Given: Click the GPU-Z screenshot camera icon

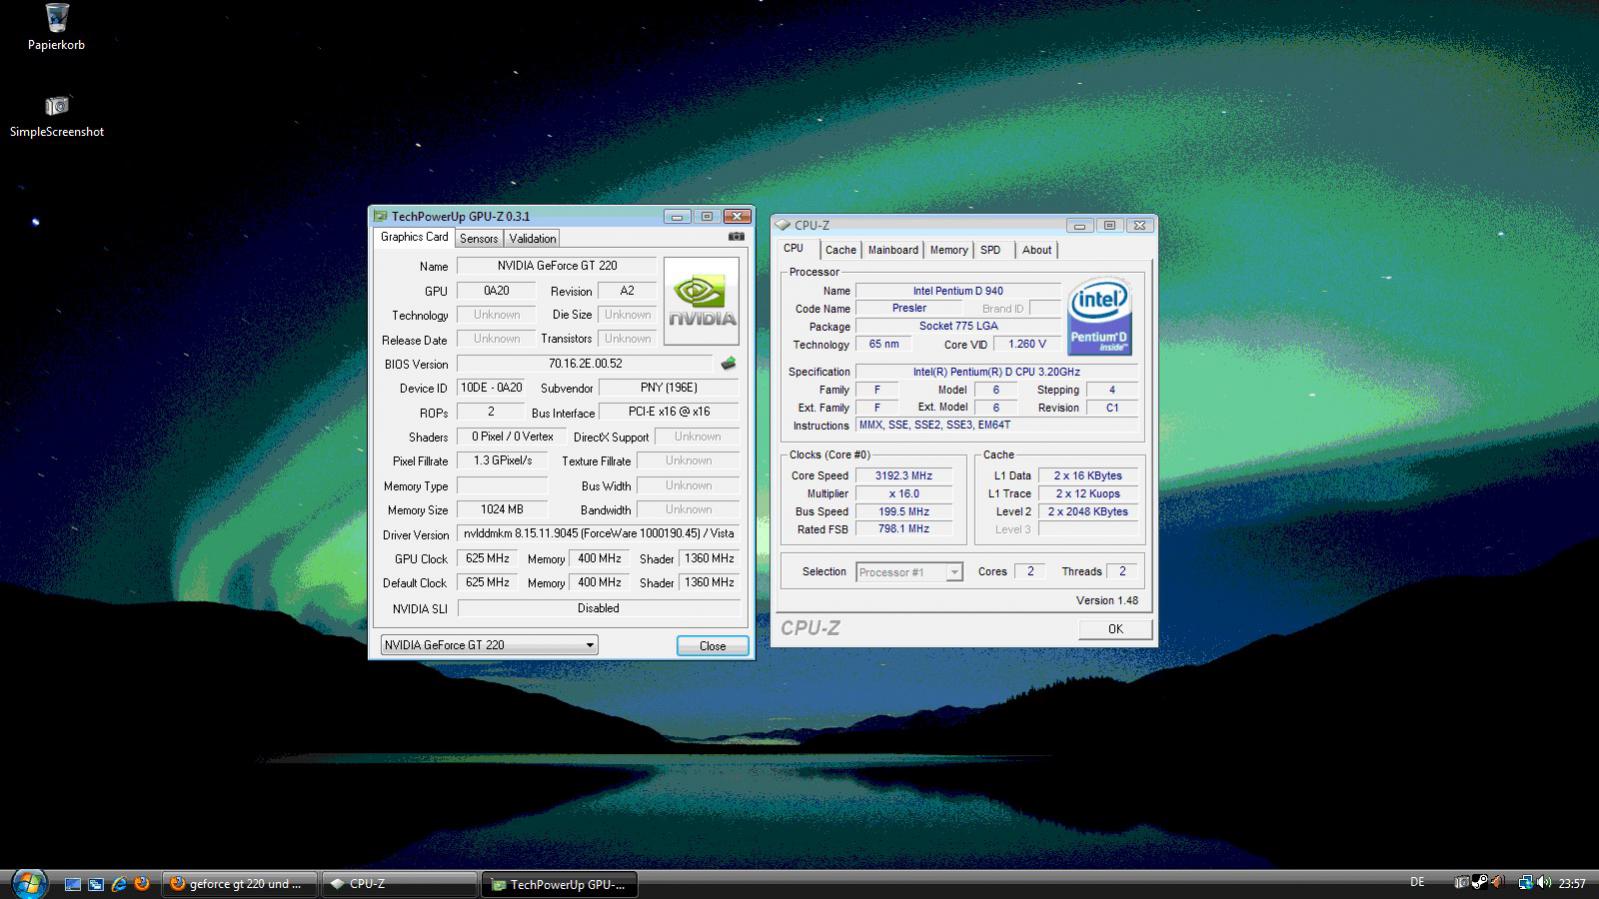Looking at the screenshot, I should [x=736, y=237].
